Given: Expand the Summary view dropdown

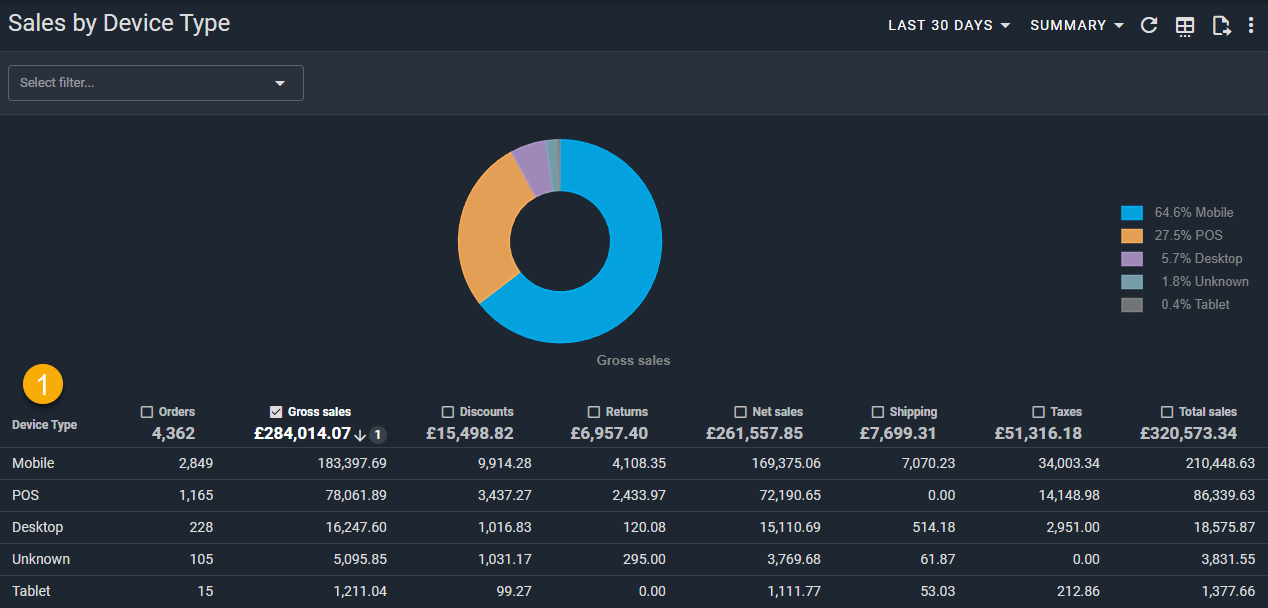Looking at the screenshot, I should click(1077, 26).
